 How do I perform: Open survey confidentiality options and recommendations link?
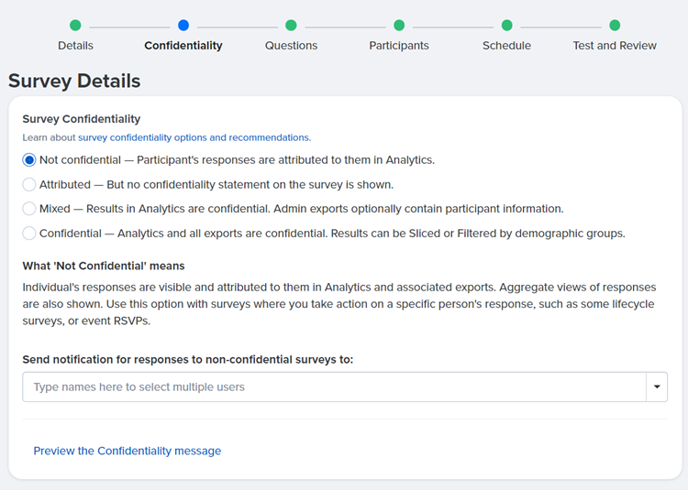[x=194, y=138]
